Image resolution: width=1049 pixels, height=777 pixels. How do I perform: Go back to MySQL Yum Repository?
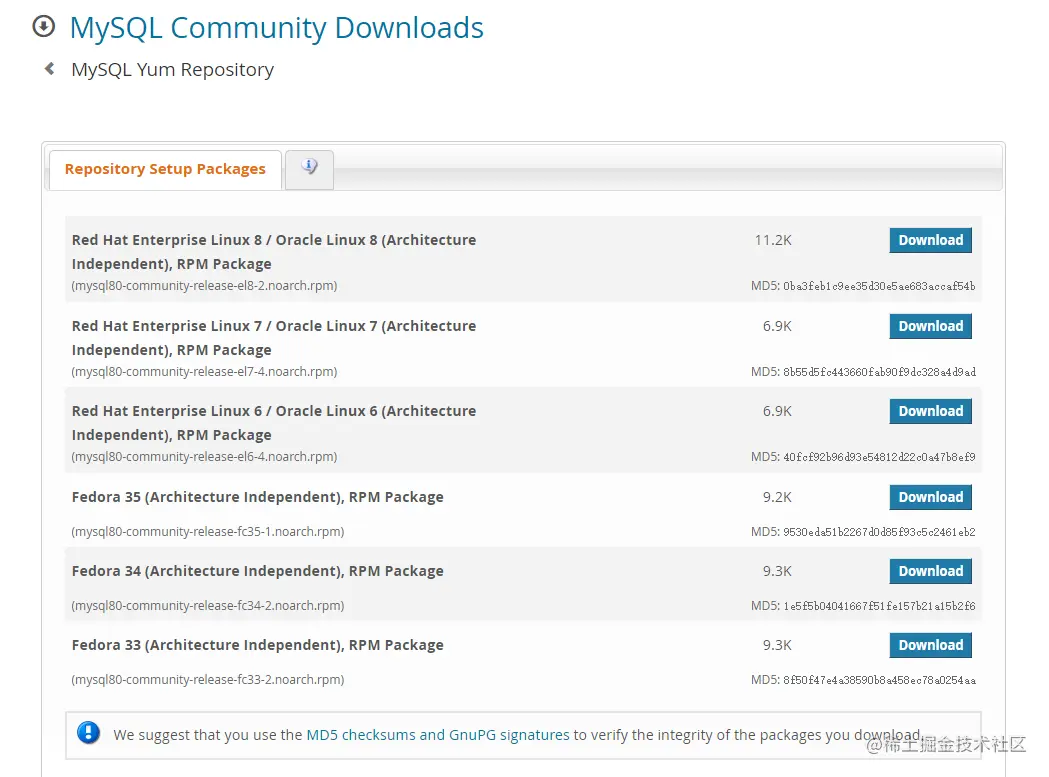(x=173, y=70)
